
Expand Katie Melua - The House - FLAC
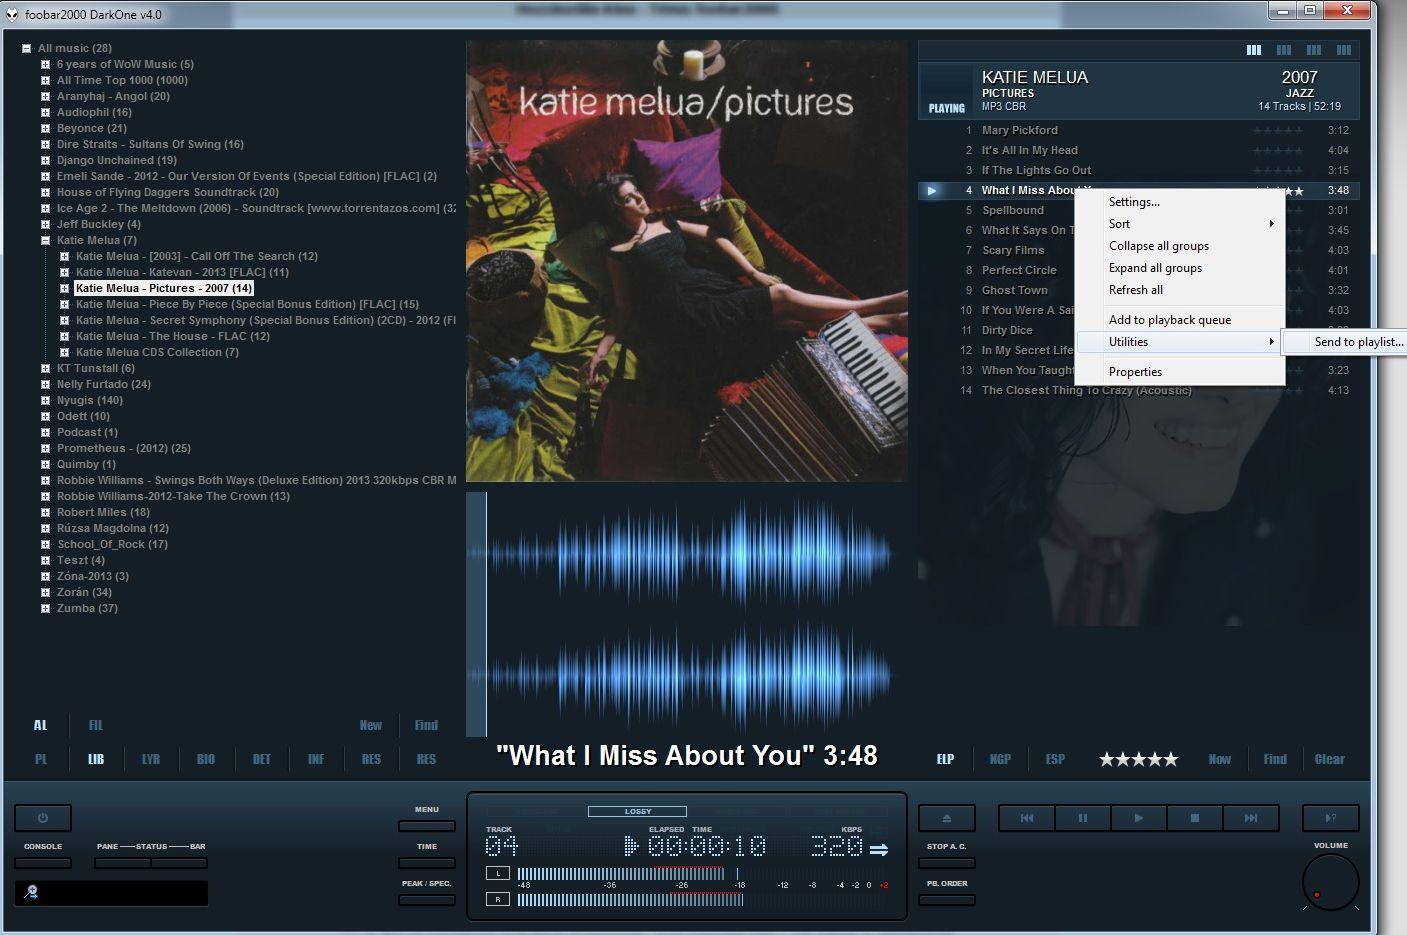coord(64,336)
